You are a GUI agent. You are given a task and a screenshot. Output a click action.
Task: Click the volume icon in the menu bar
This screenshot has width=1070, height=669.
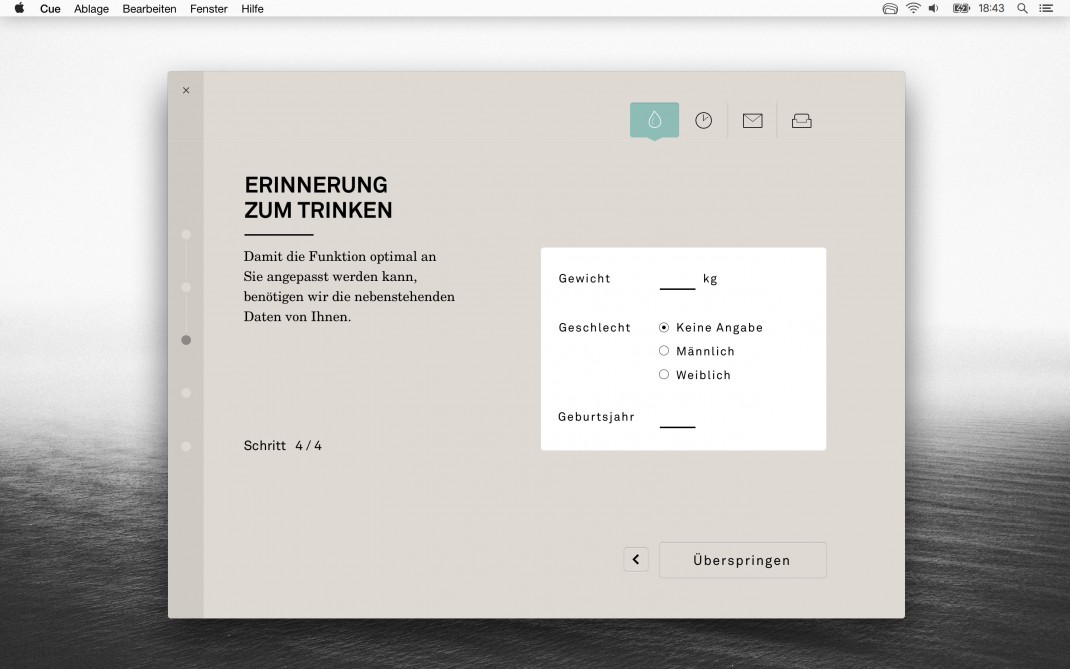pyautogui.click(x=934, y=8)
